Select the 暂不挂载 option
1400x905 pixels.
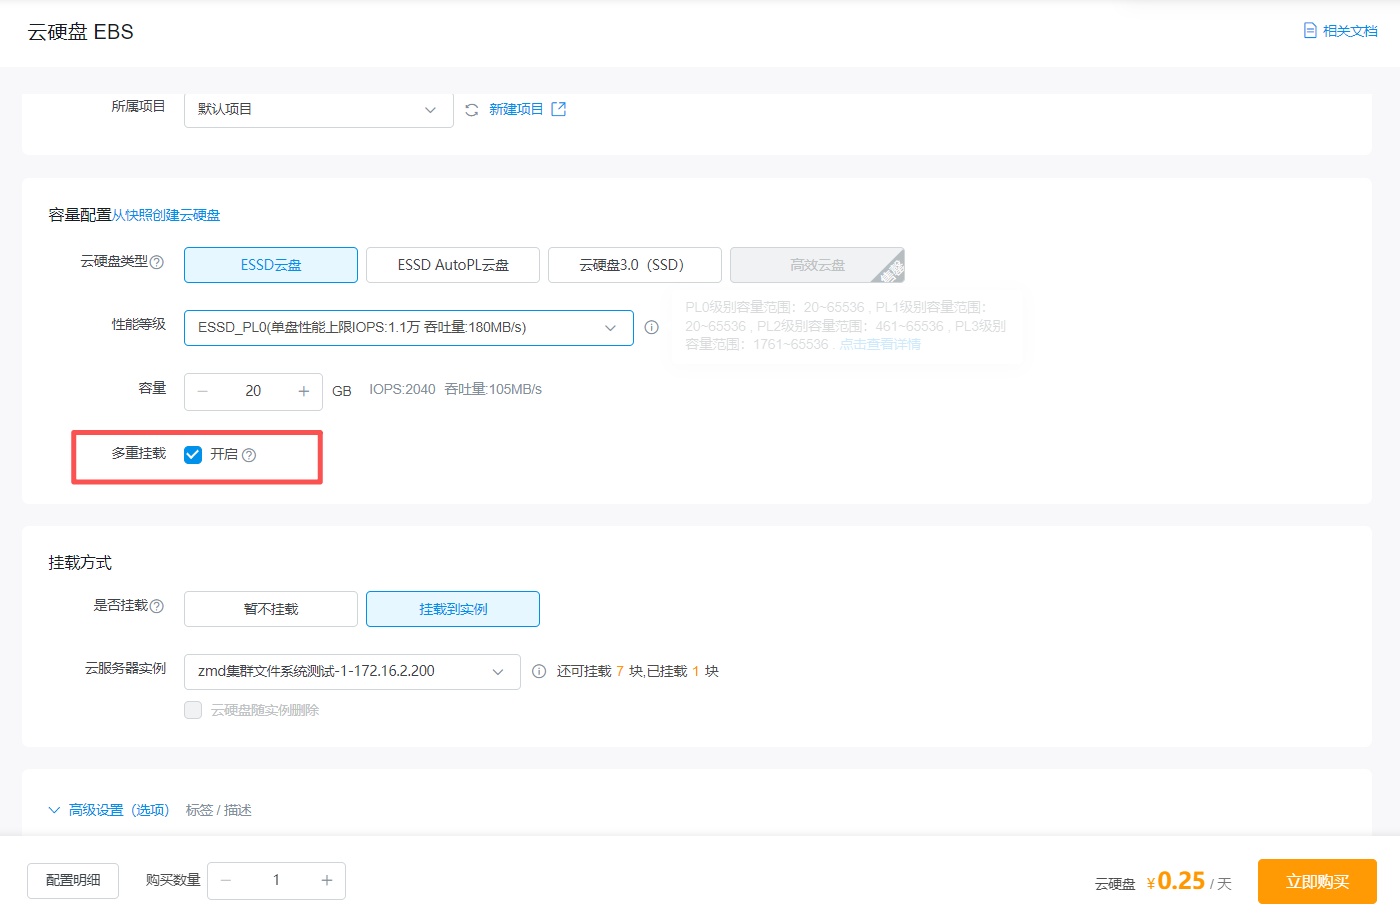click(271, 609)
